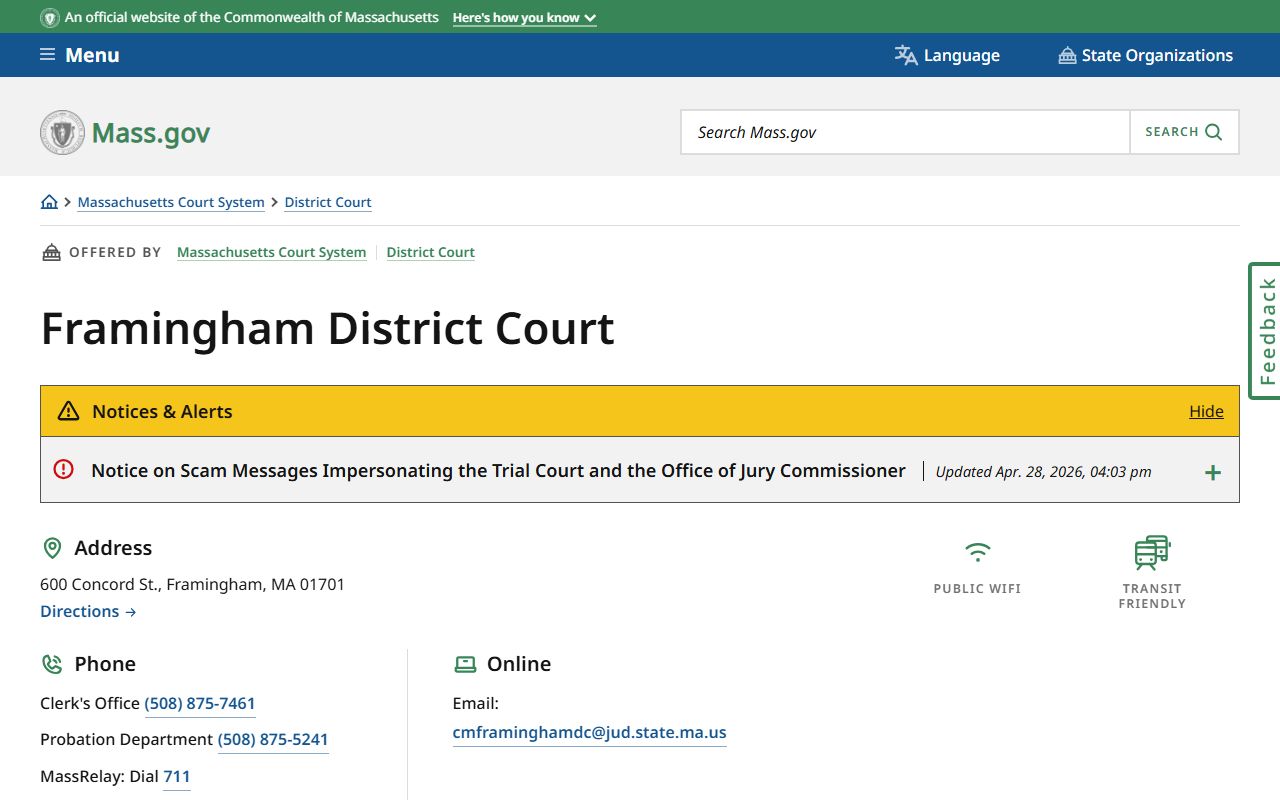Image resolution: width=1280 pixels, height=800 pixels.
Task: Click the notice updated date text
Action: [x=1043, y=472]
